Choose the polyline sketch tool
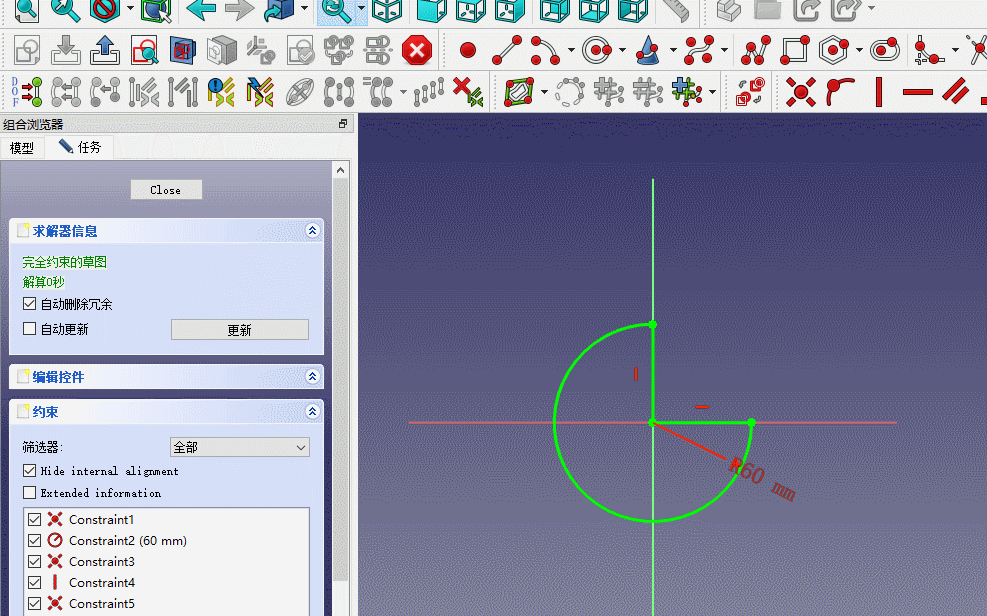 click(x=755, y=50)
